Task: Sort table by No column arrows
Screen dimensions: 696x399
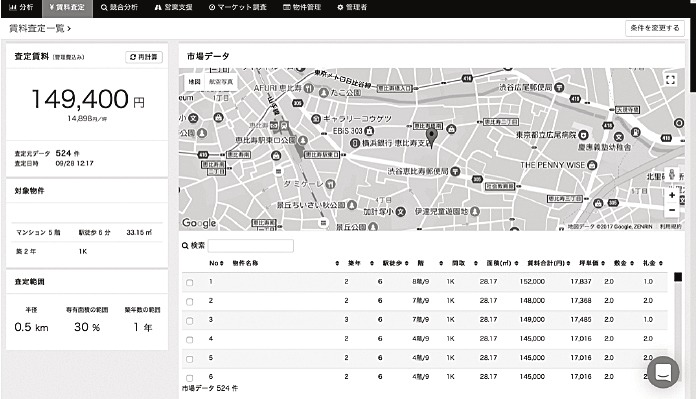Action: pos(221,263)
